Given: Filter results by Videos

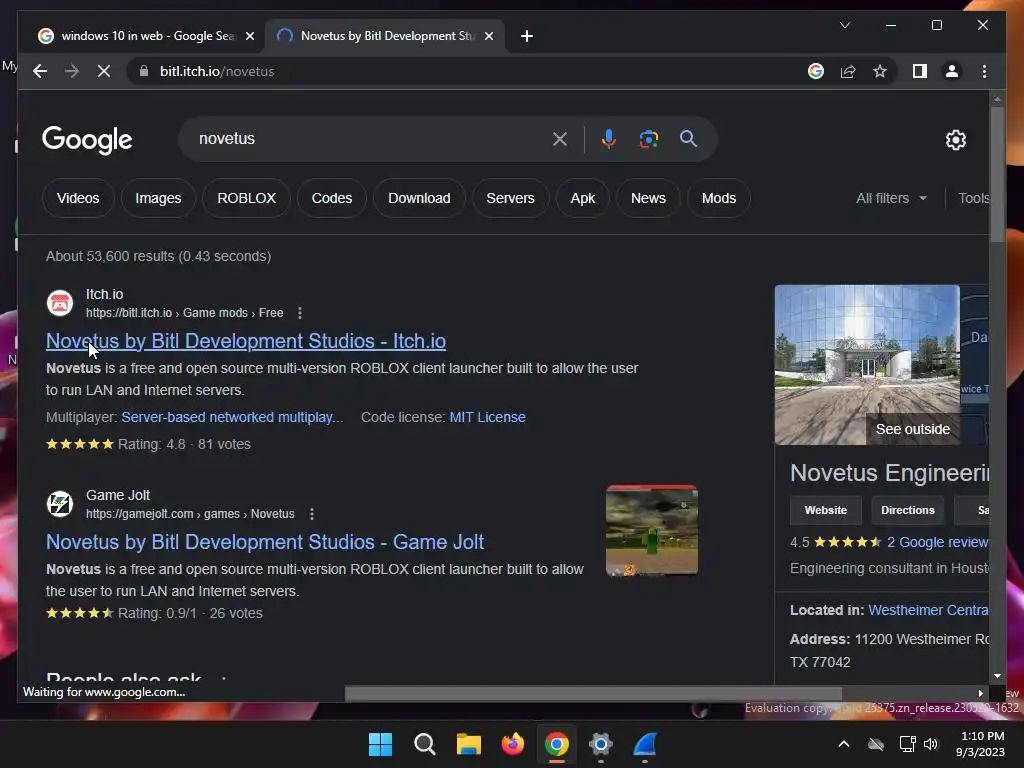Looking at the screenshot, I should point(78,198).
